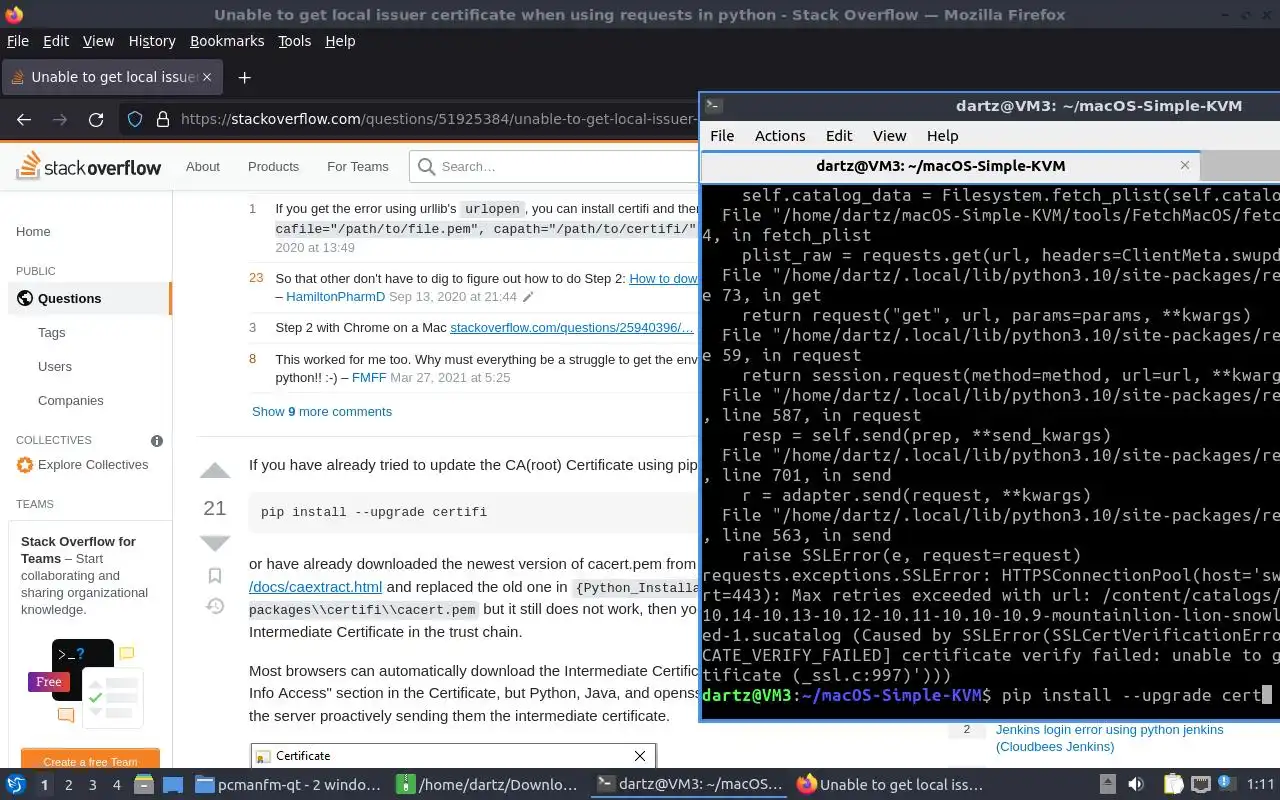Image resolution: width=1280 pixels, height=800 pixels.
Task: Open Companies in left sidebar
Action: pos(71,400)
